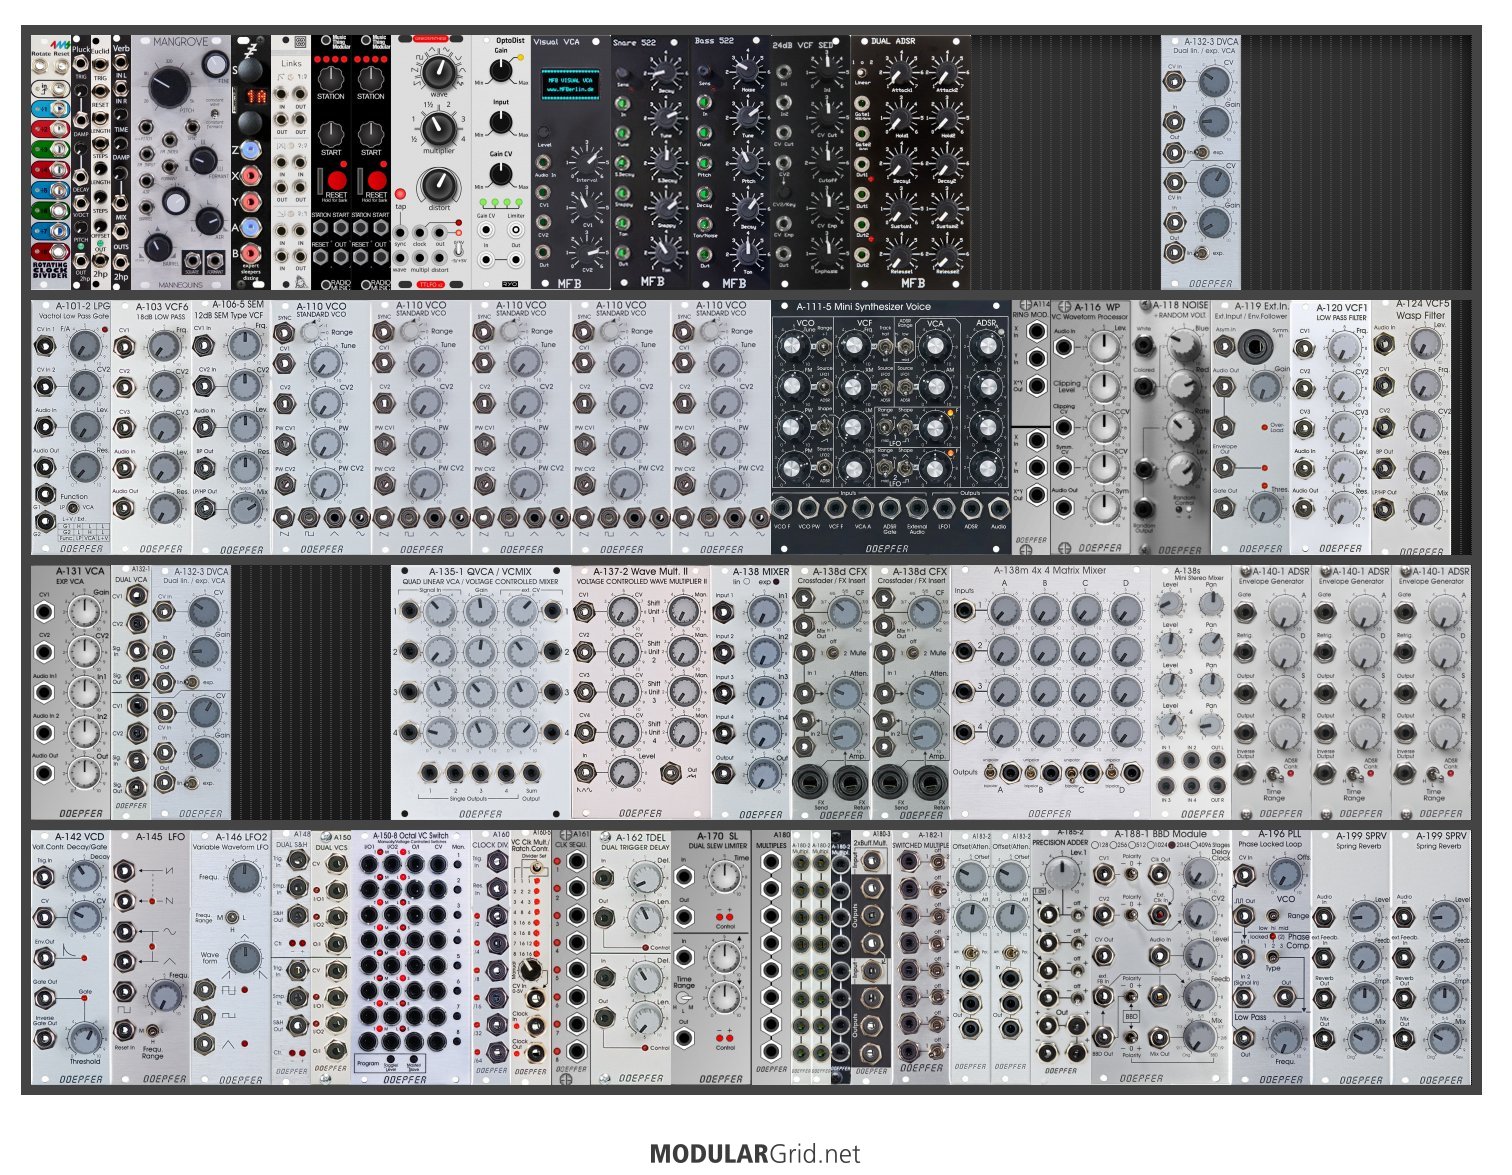Tap the red tap button on TTLFO
1512x1175 pixels.
point(401,194)
